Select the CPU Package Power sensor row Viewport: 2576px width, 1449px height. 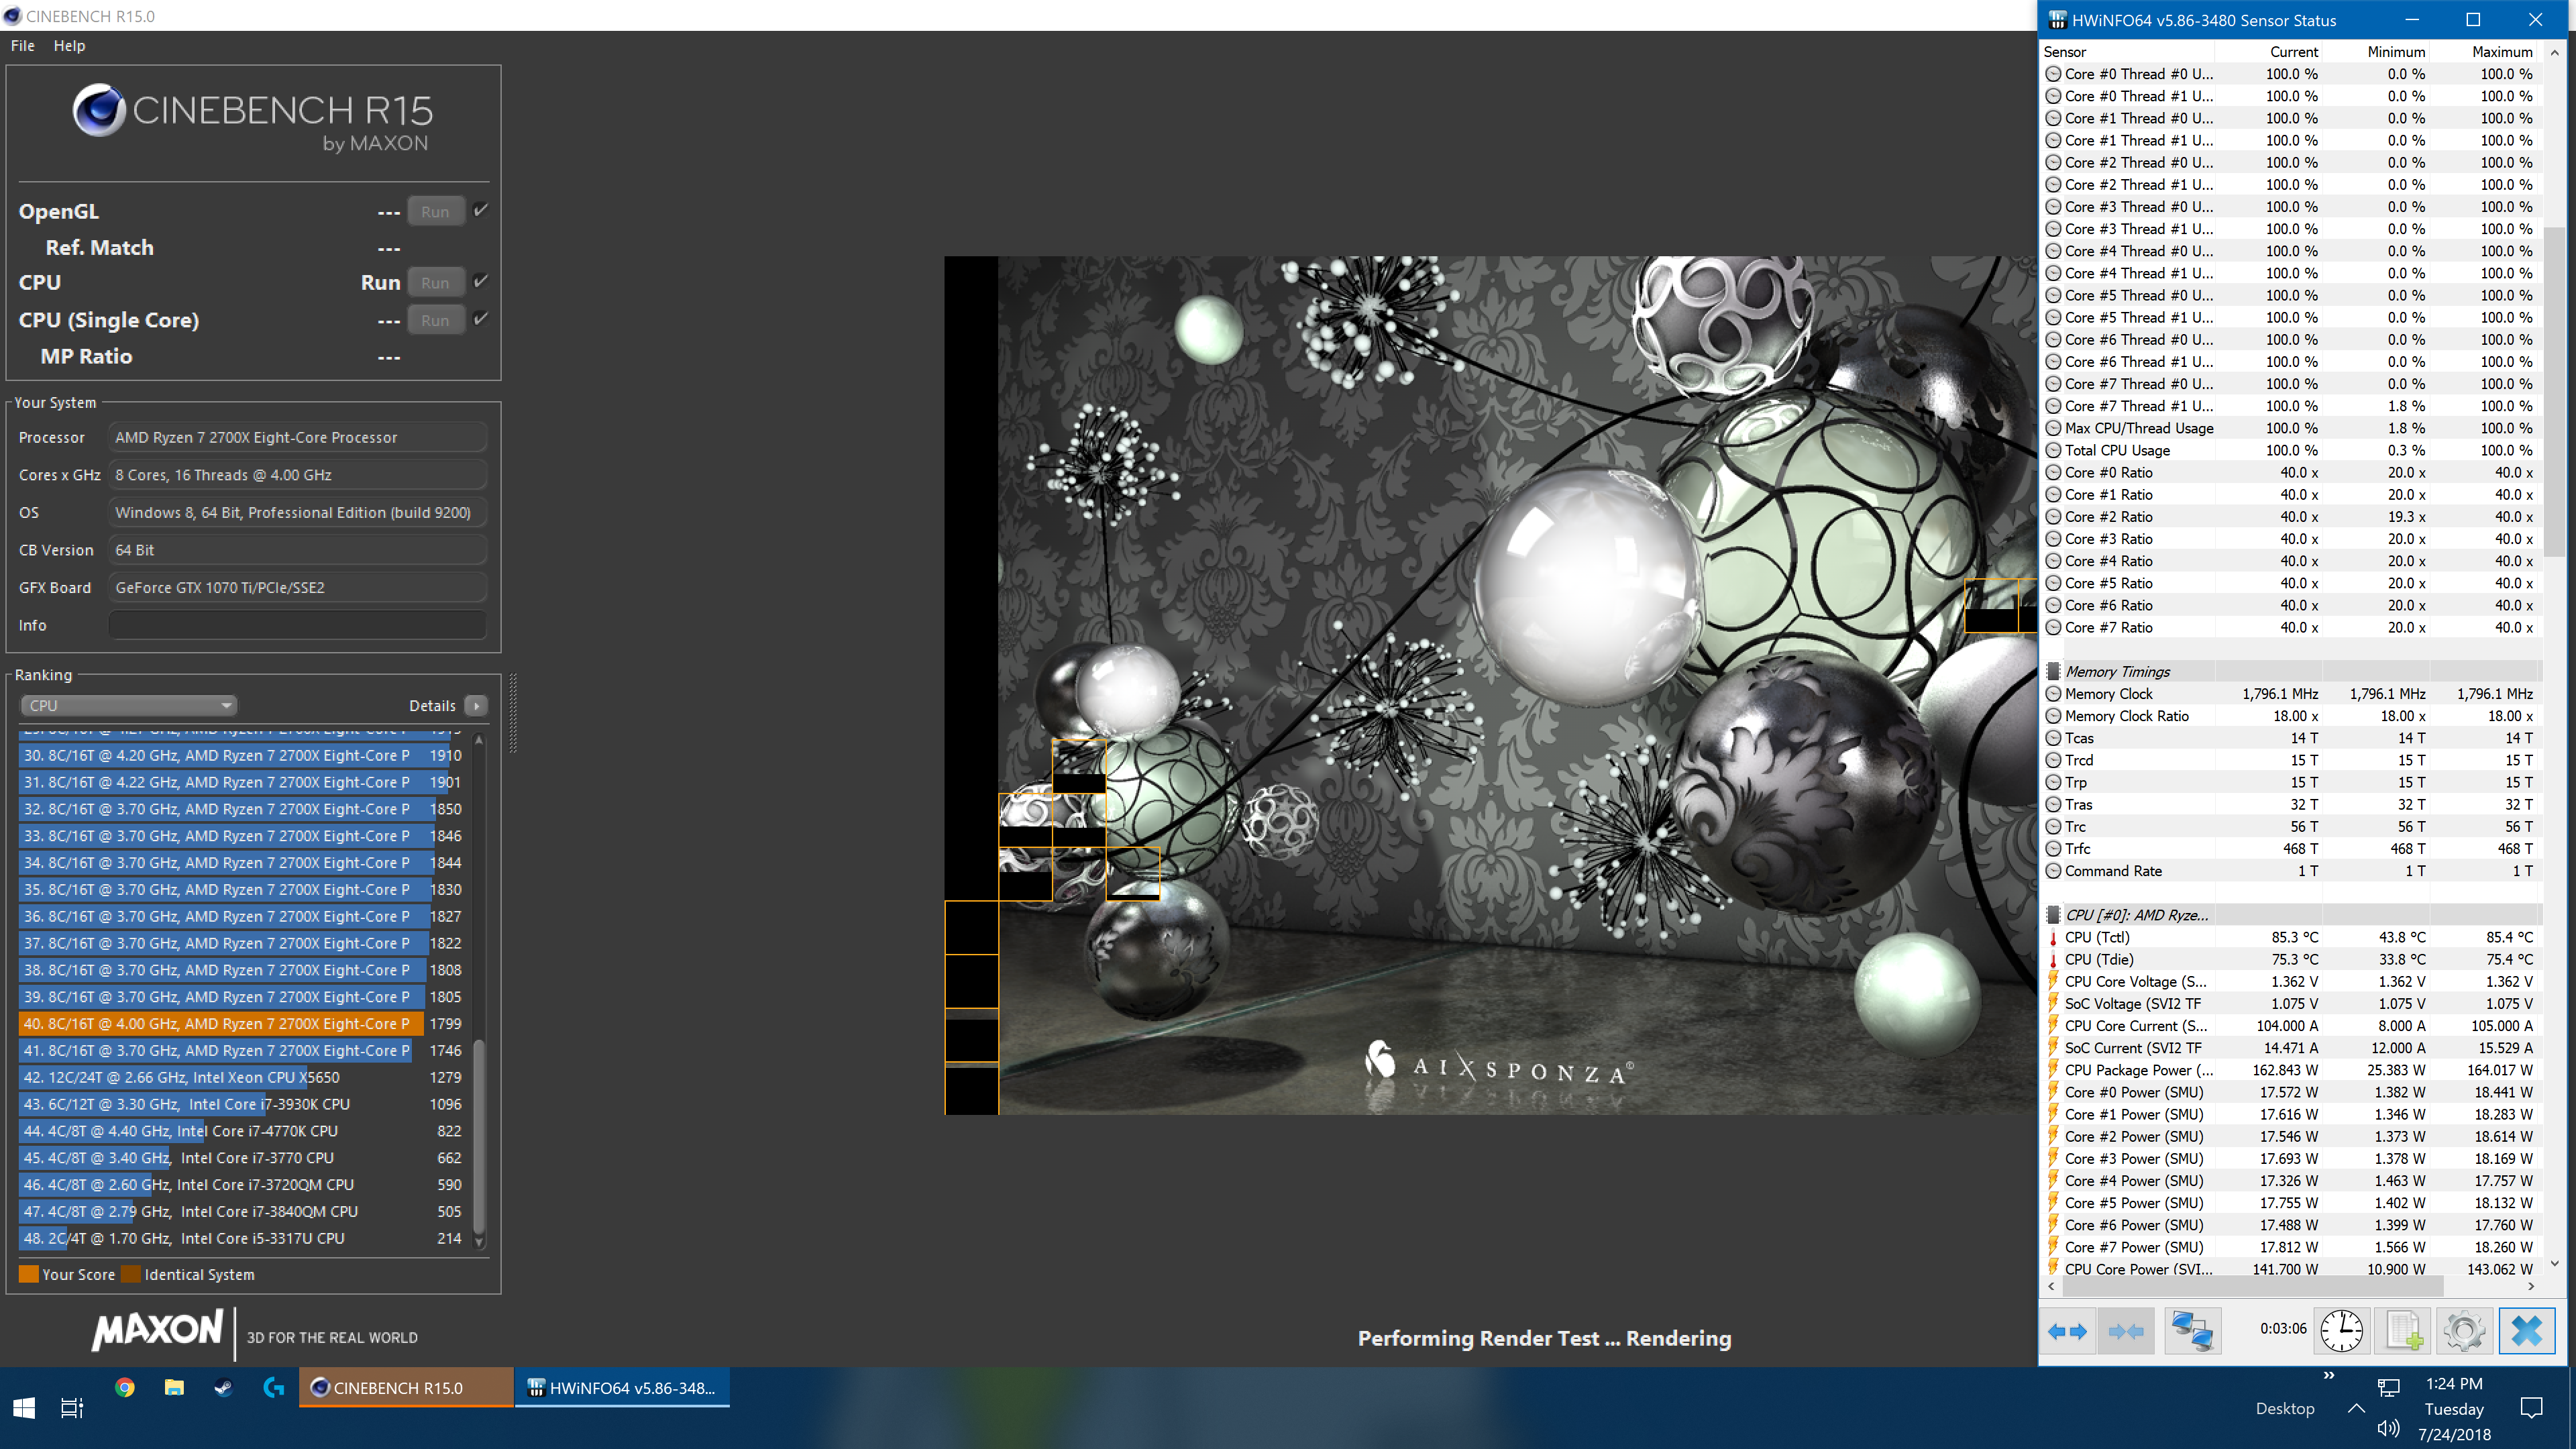(2290, 1070)
